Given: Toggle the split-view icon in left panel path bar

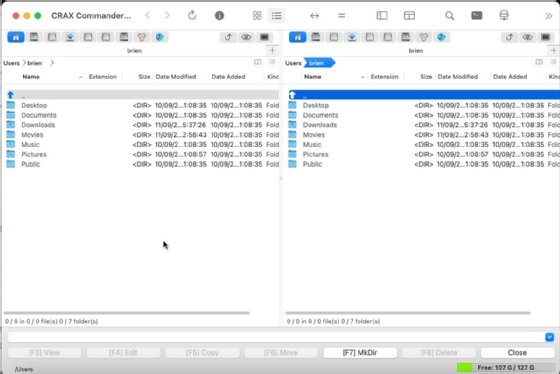Looking at the screenshot, I should pos(258,62).
